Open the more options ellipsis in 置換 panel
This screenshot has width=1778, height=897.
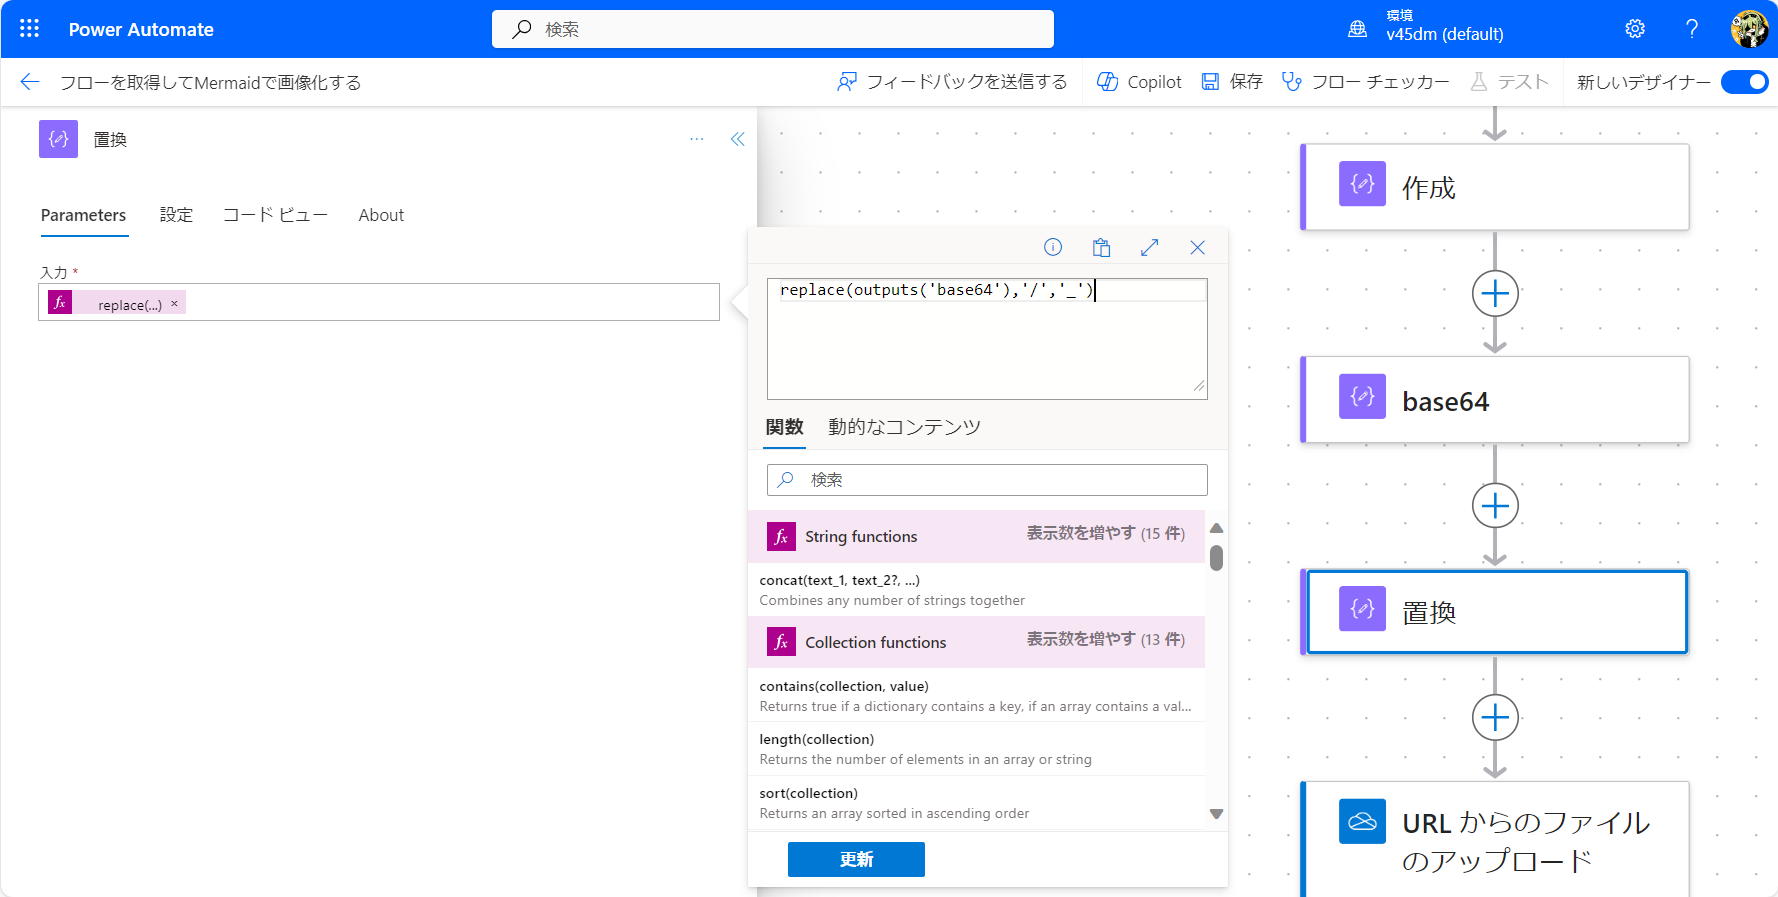pos(697,139)
